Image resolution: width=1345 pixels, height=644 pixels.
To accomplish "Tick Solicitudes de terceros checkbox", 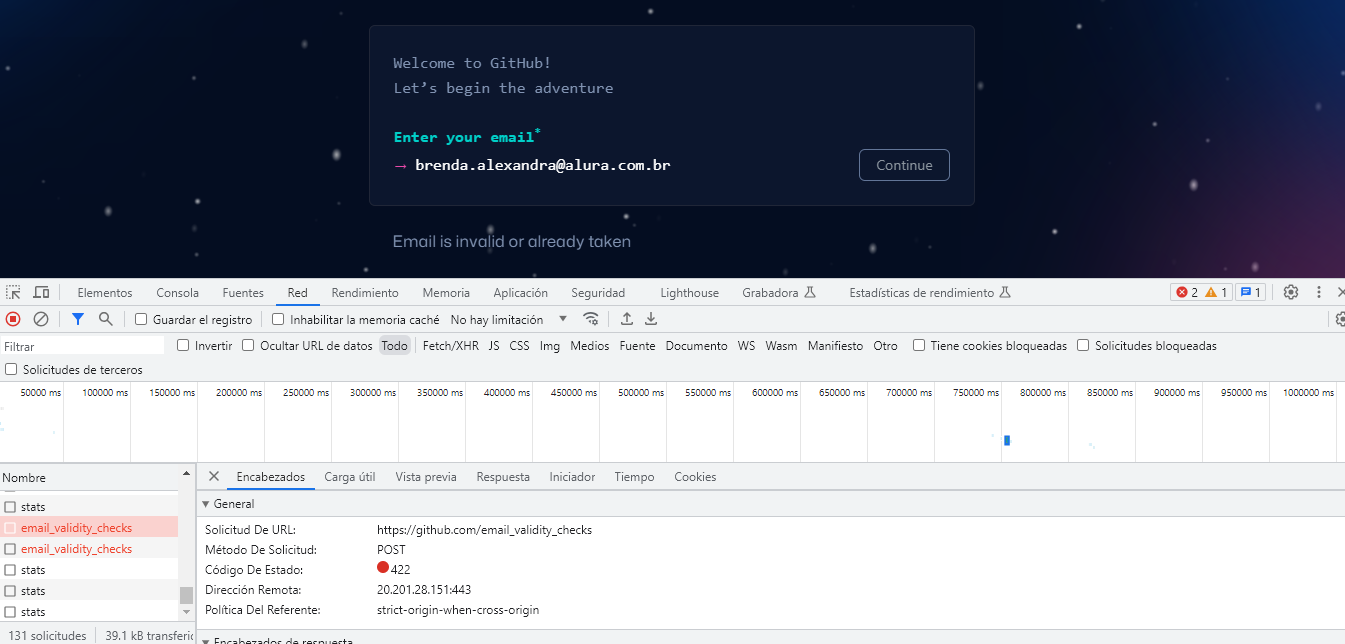I will click(11, 370).
